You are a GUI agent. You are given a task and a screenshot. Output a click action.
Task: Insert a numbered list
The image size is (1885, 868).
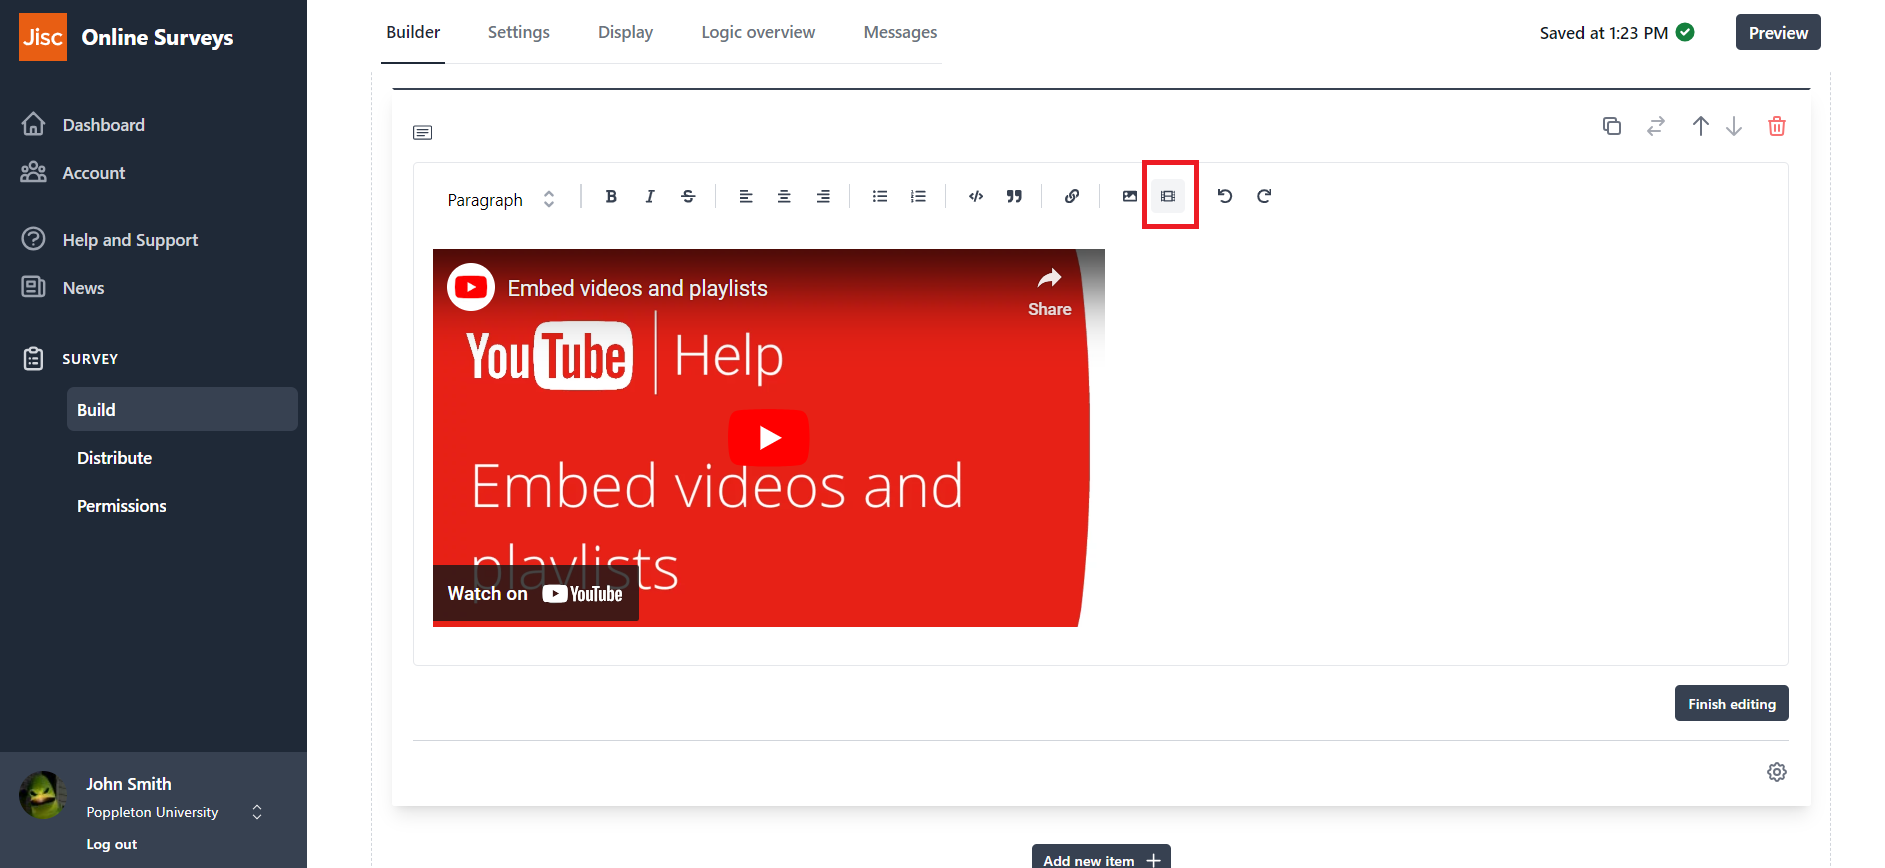tap(918, 196)
